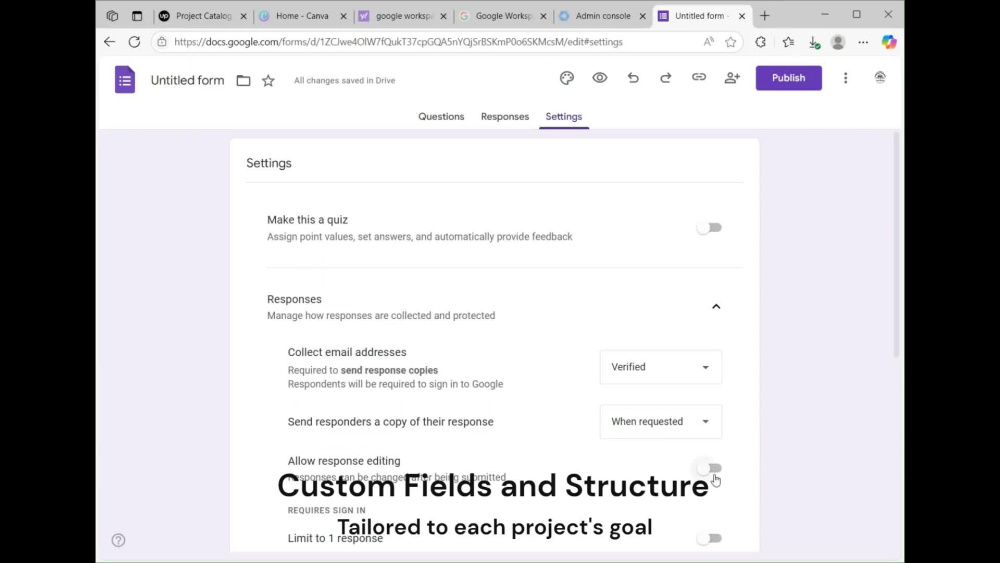Click the 'Make this a quiz' label
The height and width of the screenshot is (563, 1000).
pyautogui.click(x=307, y=219)
